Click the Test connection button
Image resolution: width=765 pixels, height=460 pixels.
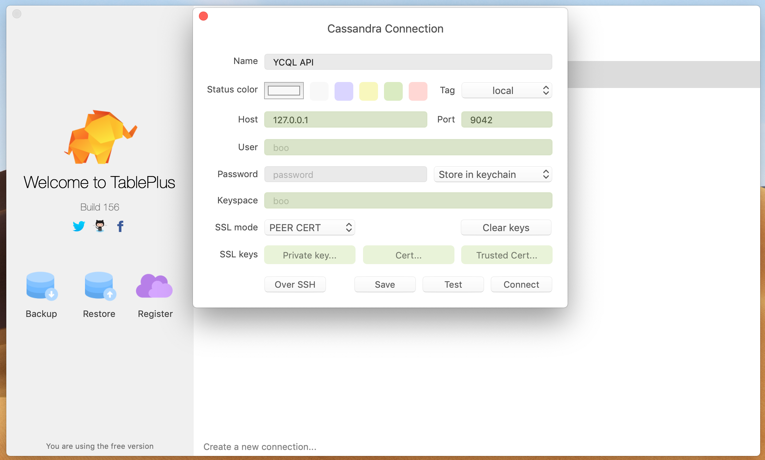pos(453,285)
